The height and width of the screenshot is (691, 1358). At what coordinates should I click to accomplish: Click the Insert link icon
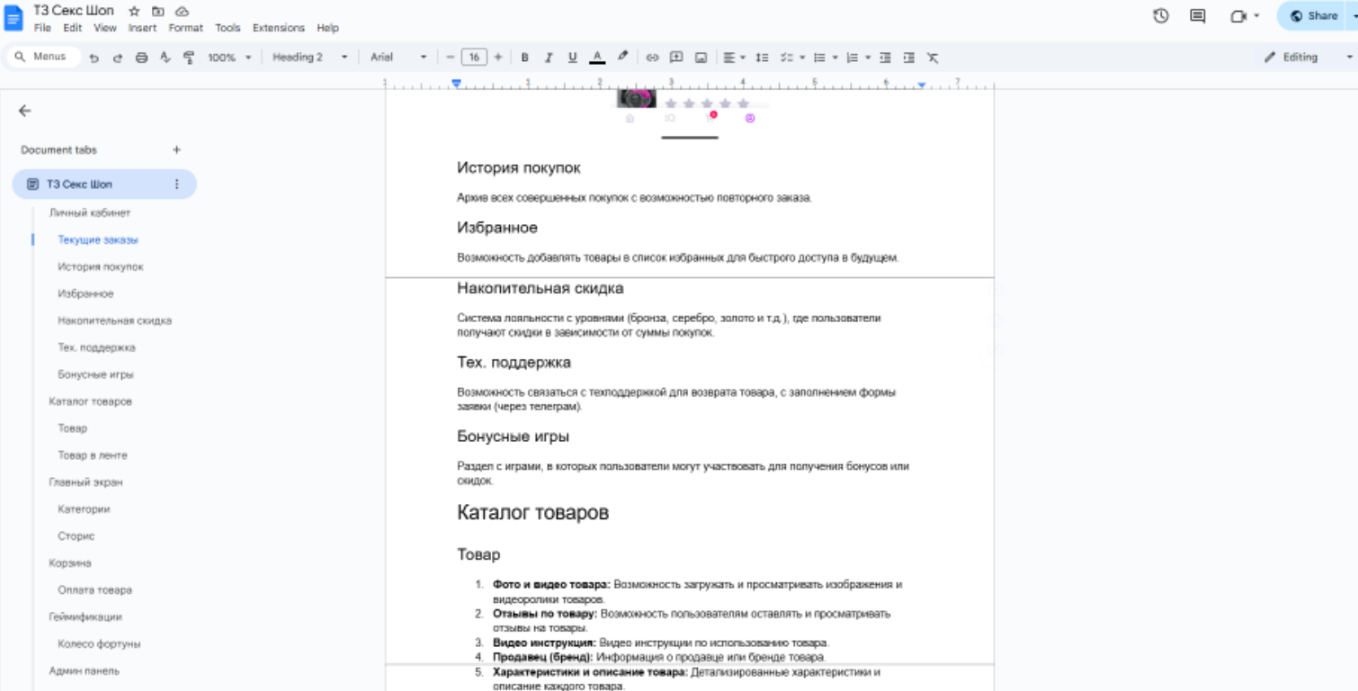point(652,58)
